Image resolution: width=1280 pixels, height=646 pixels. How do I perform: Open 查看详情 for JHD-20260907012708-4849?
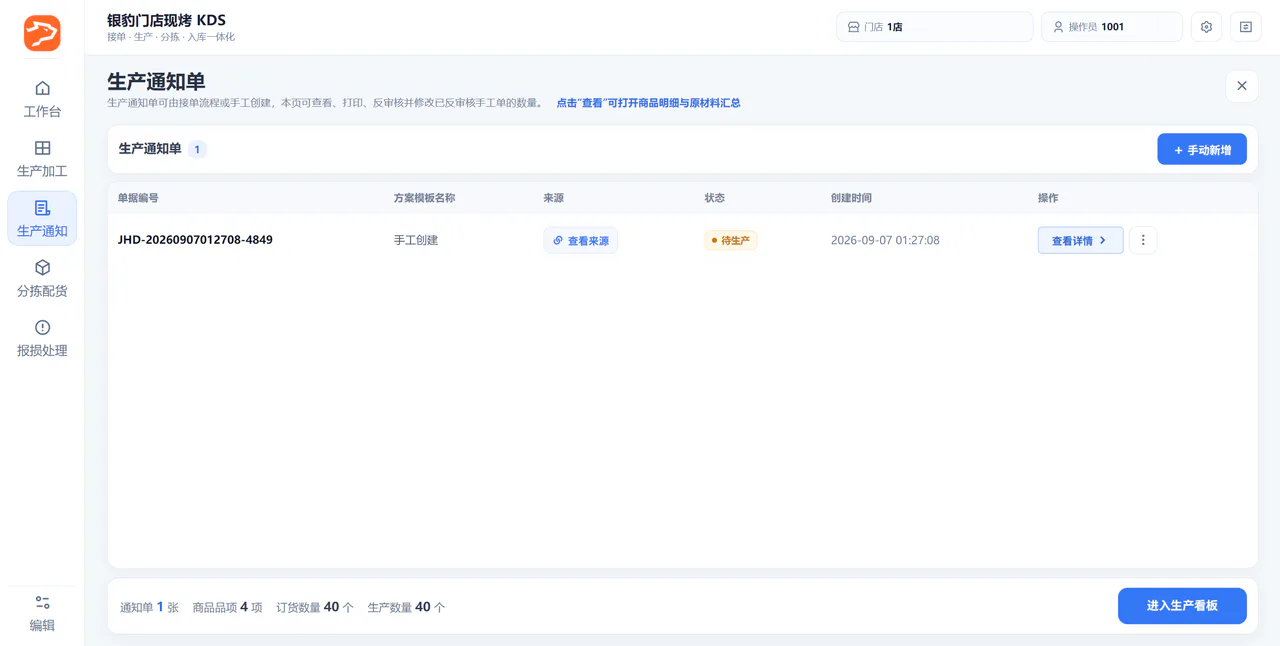coord(1080,241)
